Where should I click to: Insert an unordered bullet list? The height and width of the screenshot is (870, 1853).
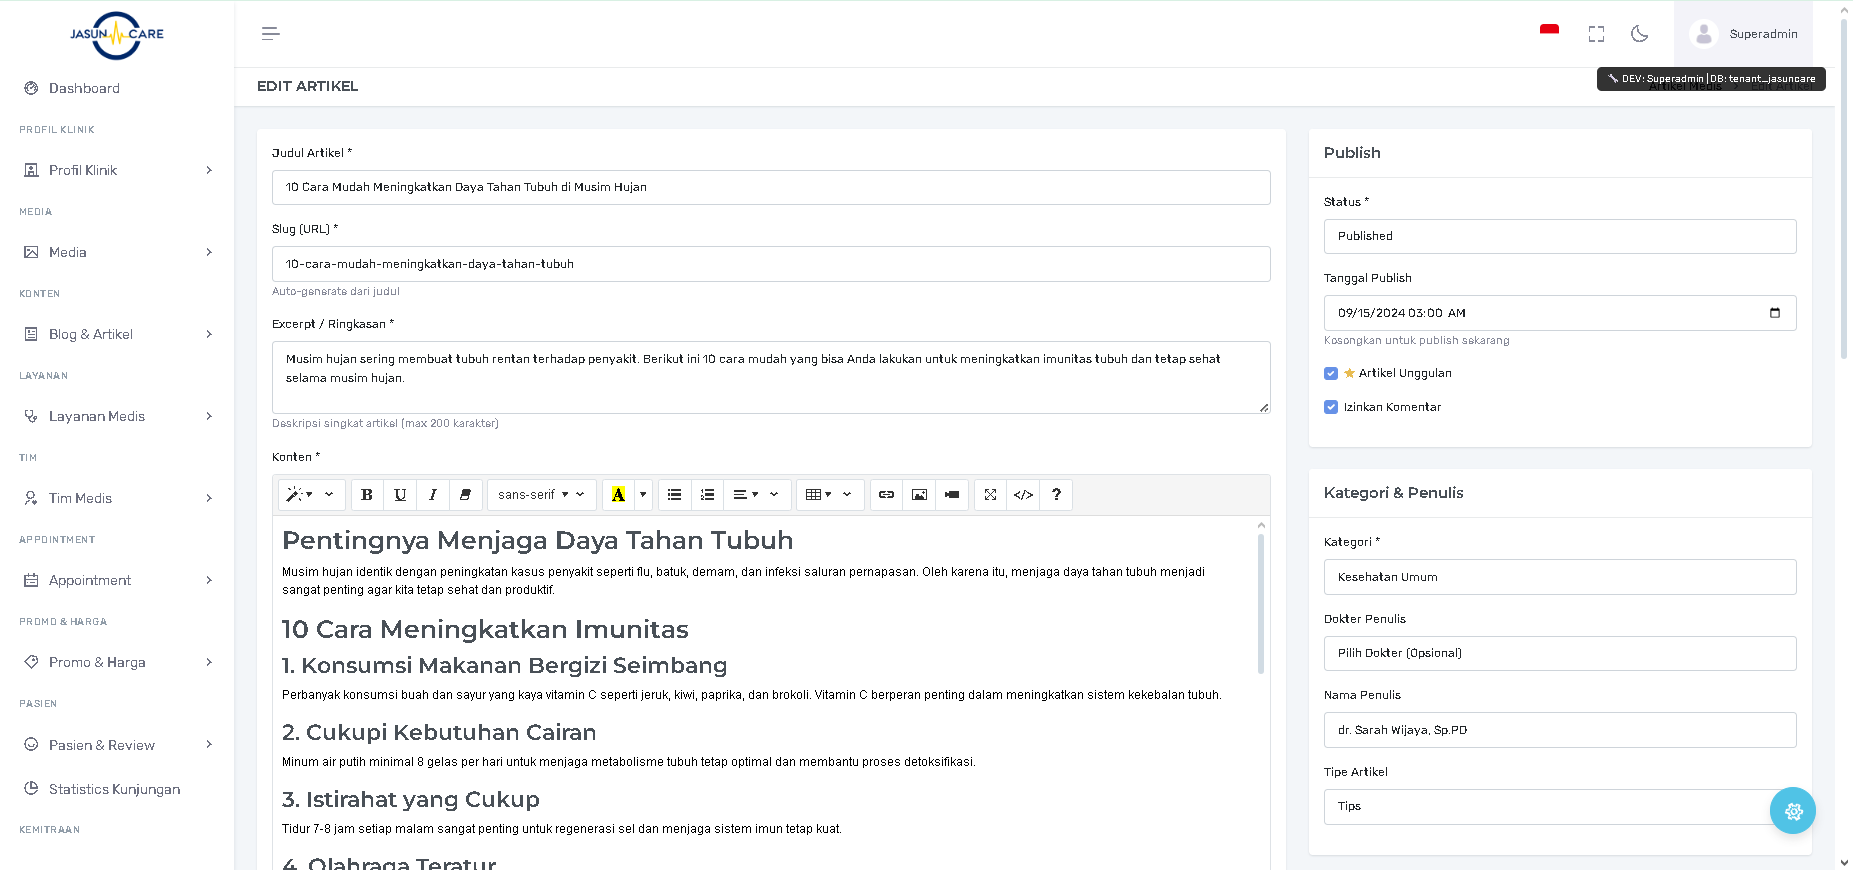click(x=675, y=495)
